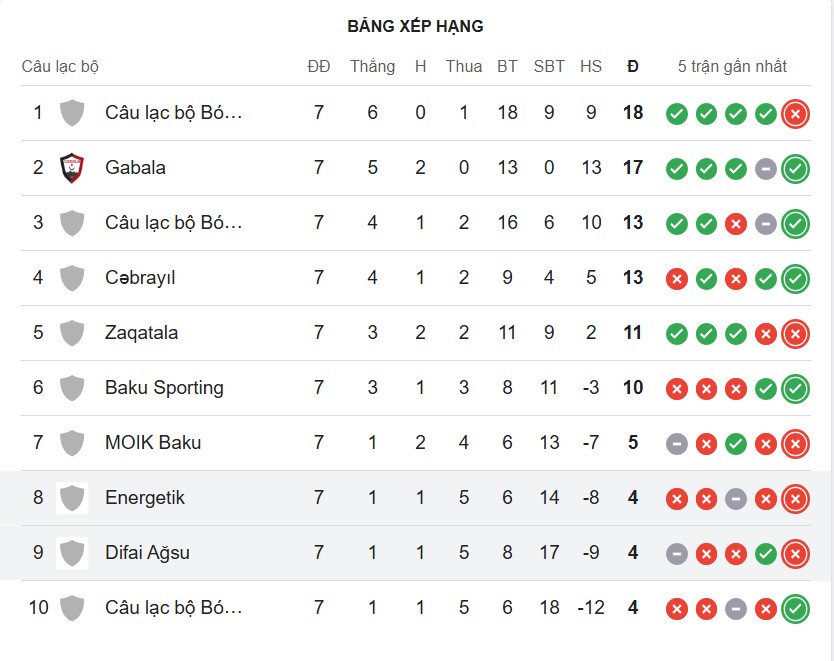This screenshot has width=834, height=661.
Task: Click the red loss icon ending Zaqatala's form streak
Action: point(796,333)
